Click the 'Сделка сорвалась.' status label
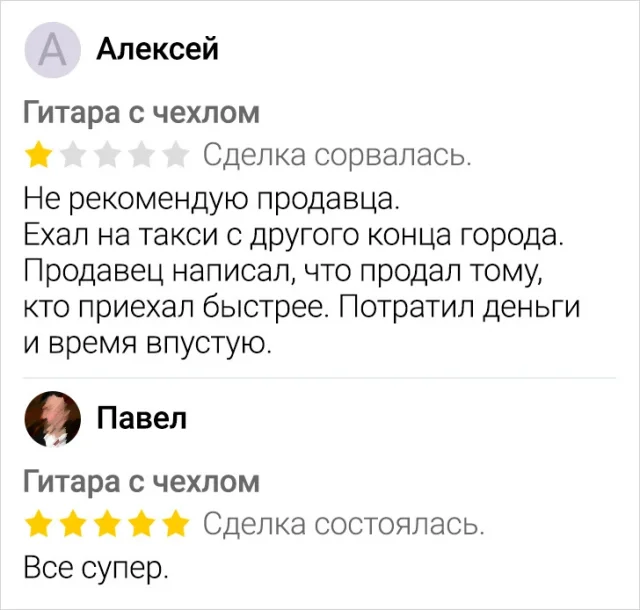The width and height of the screenshot is (640, 610). tap(336, 155)
